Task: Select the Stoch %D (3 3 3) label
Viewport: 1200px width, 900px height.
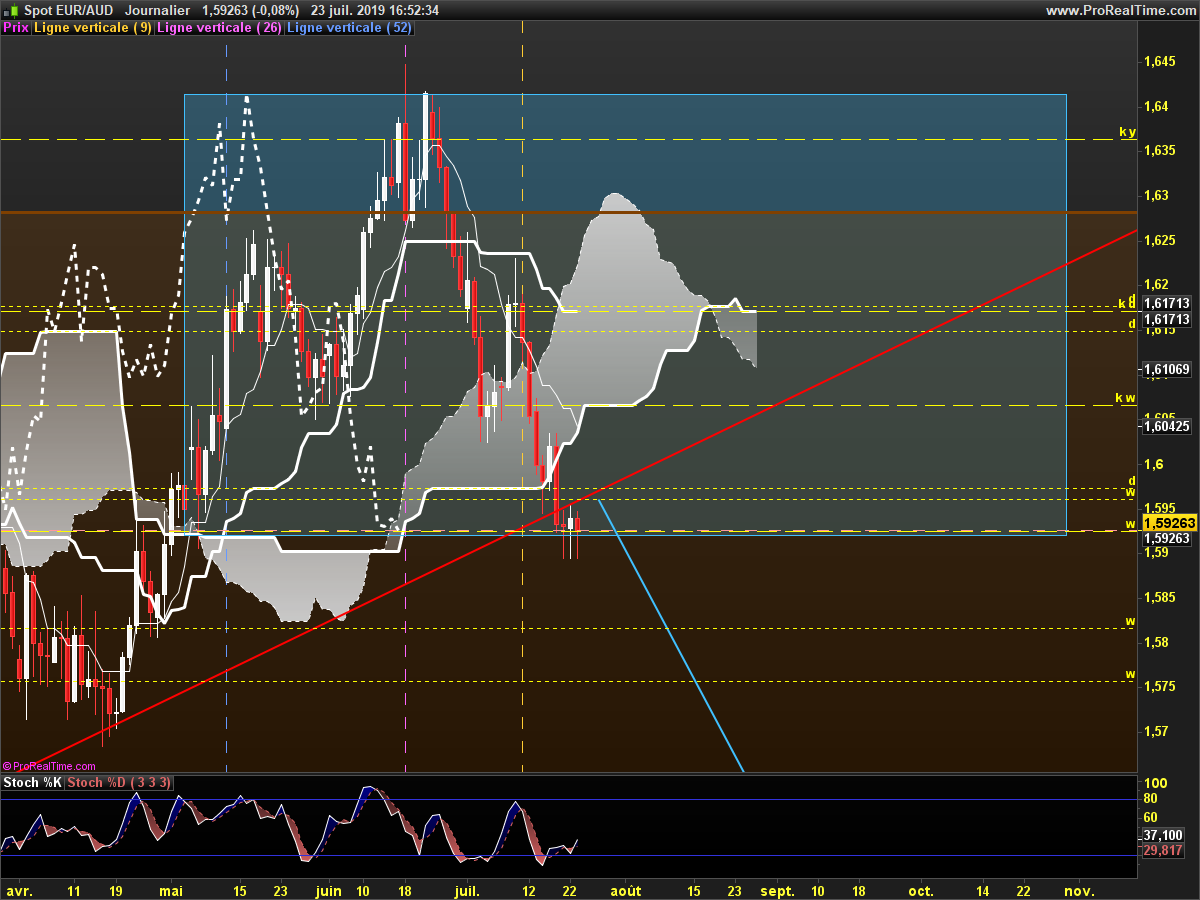Action: pos(120,782)
